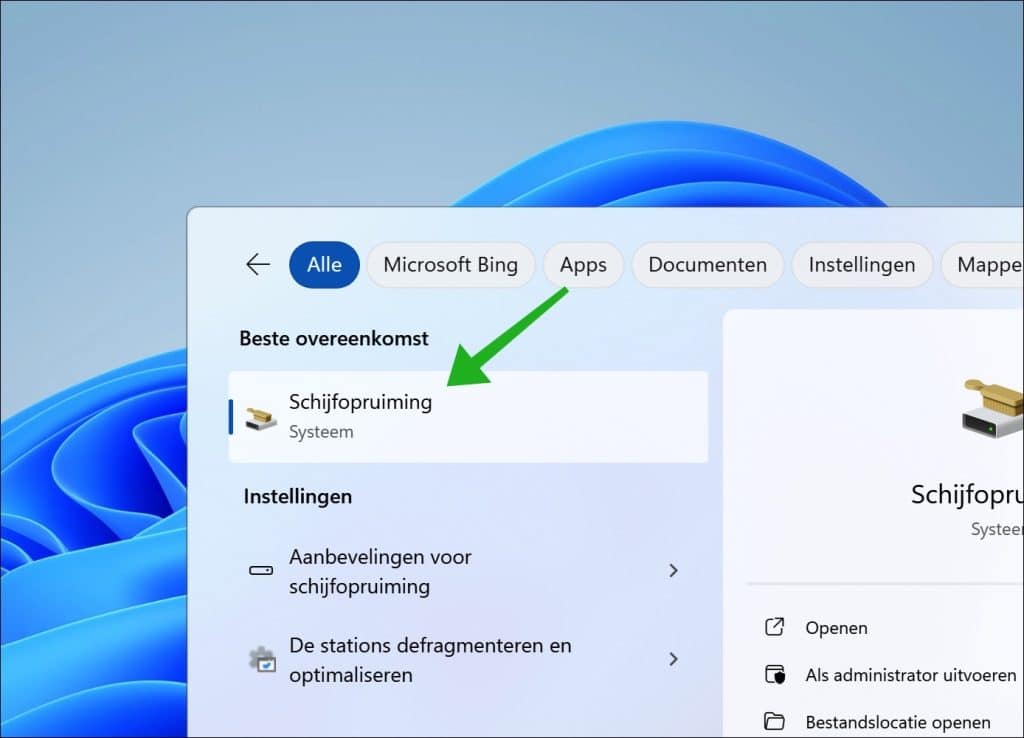Click the shield icon for administrator run
The image size is (1024, 738).
coord(774,675)
